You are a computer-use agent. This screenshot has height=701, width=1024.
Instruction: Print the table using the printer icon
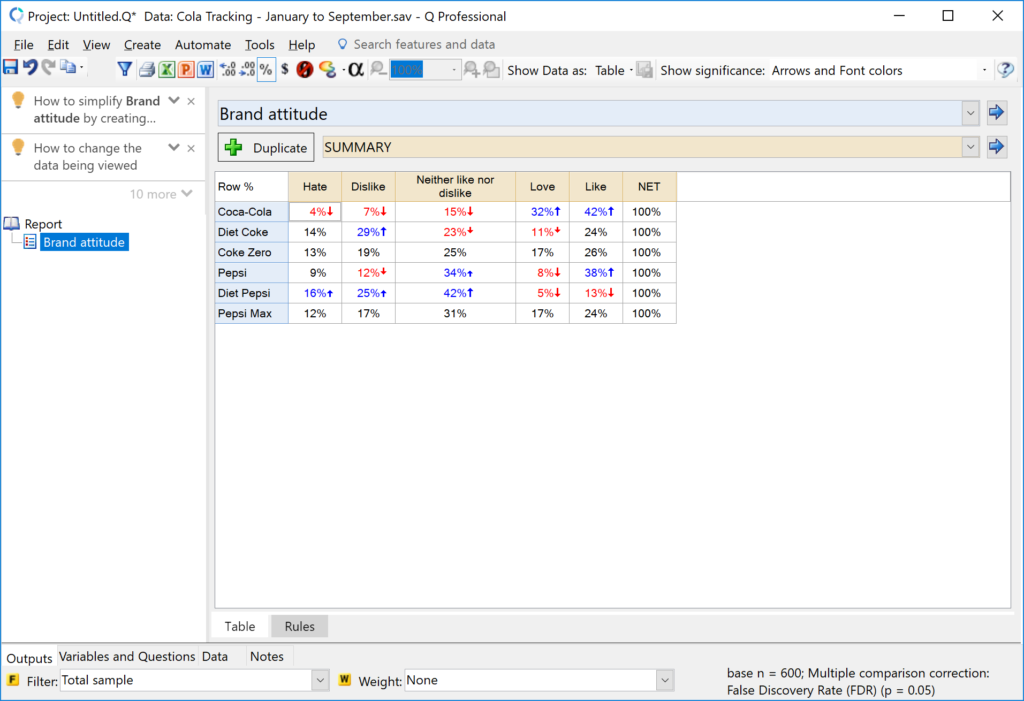147,69
